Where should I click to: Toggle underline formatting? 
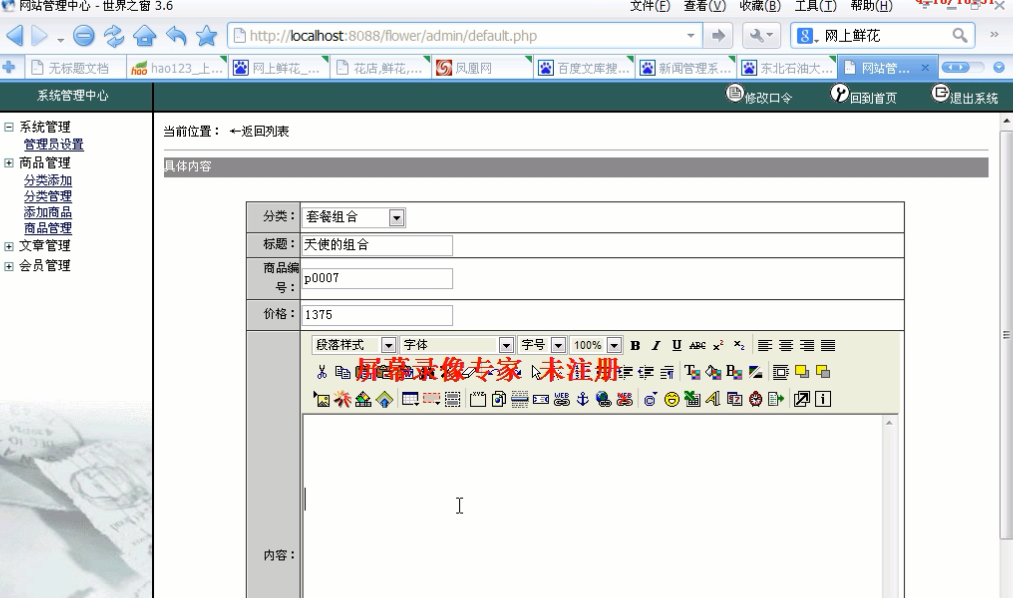click(676, 345)
